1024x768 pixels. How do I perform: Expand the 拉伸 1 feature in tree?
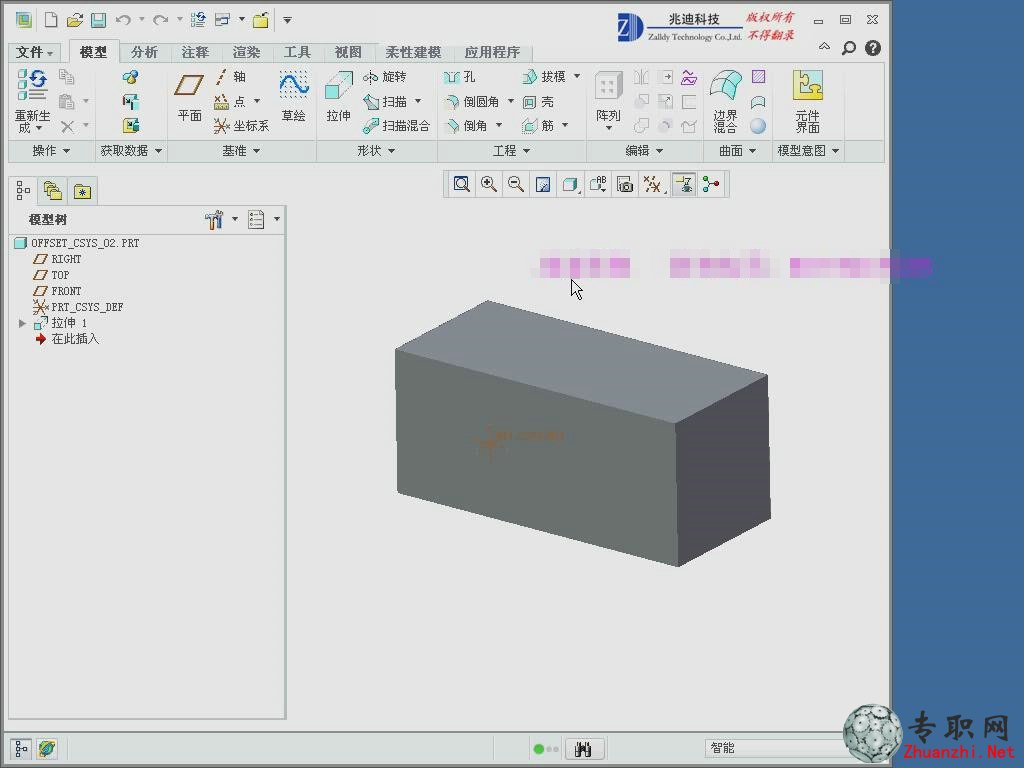[x=22, y=323]
